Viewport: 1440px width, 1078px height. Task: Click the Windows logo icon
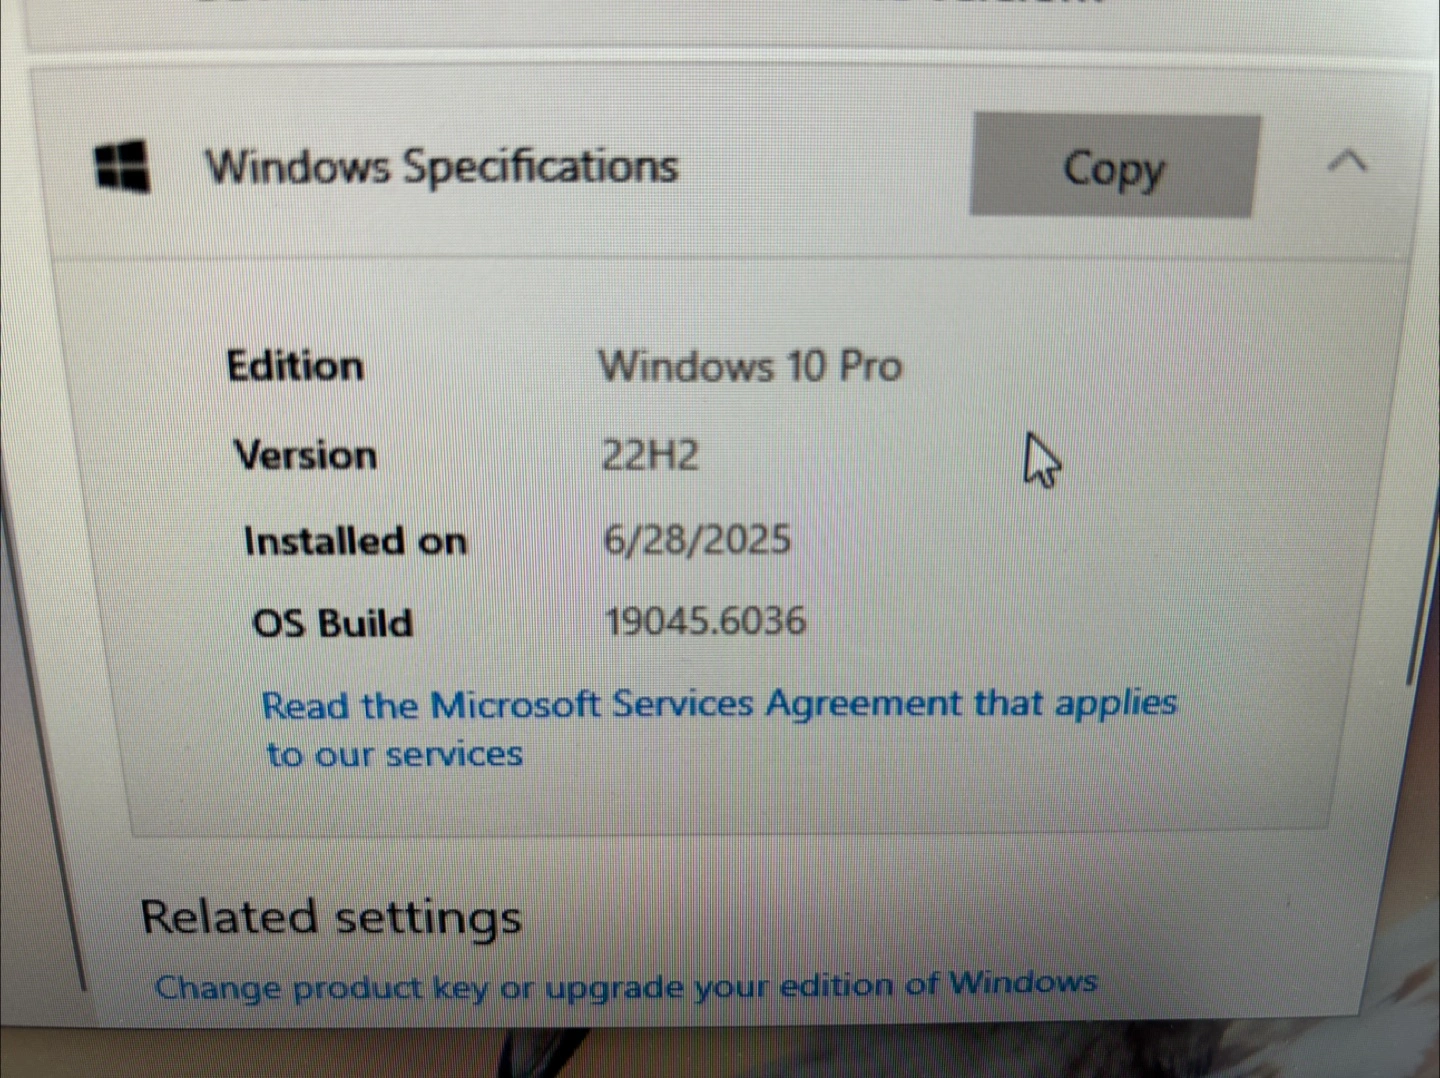(x=122, y=165)
